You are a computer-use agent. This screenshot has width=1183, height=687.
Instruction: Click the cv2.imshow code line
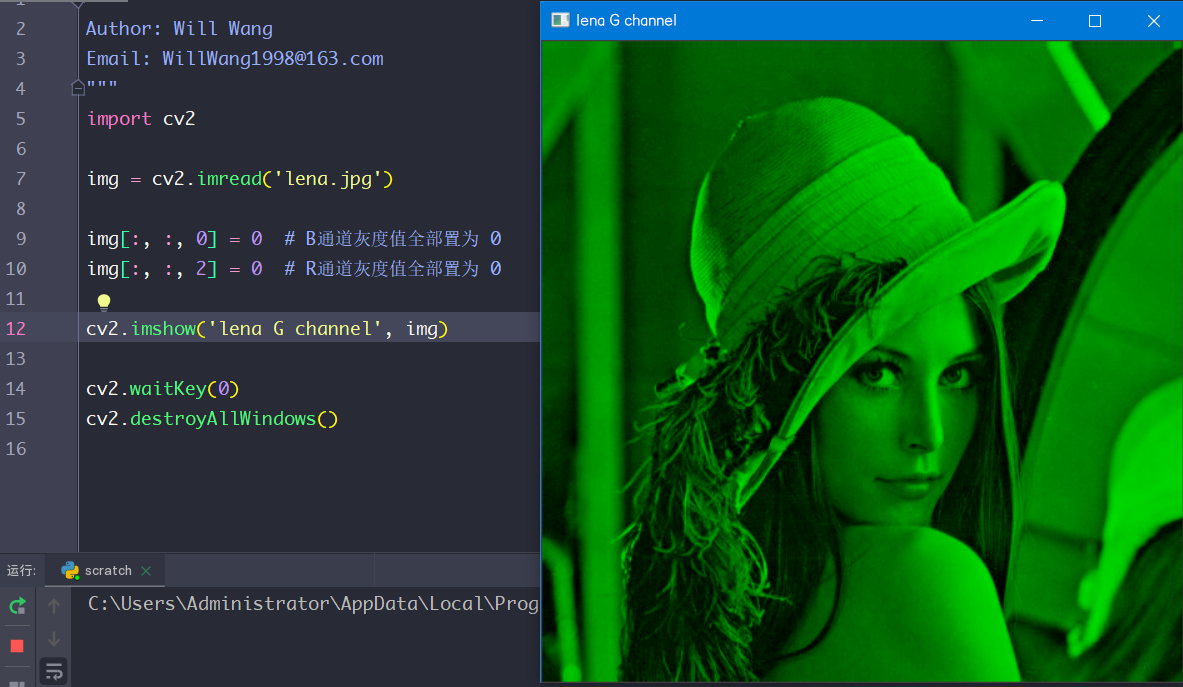click(x=267, y=329)
